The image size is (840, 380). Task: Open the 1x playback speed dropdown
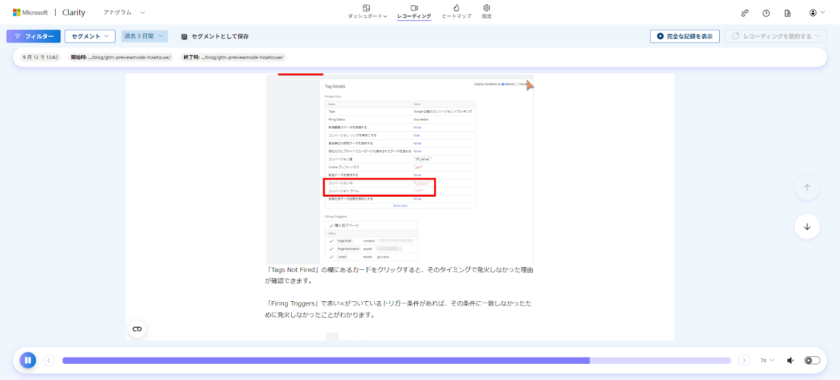tap(768, 360)
